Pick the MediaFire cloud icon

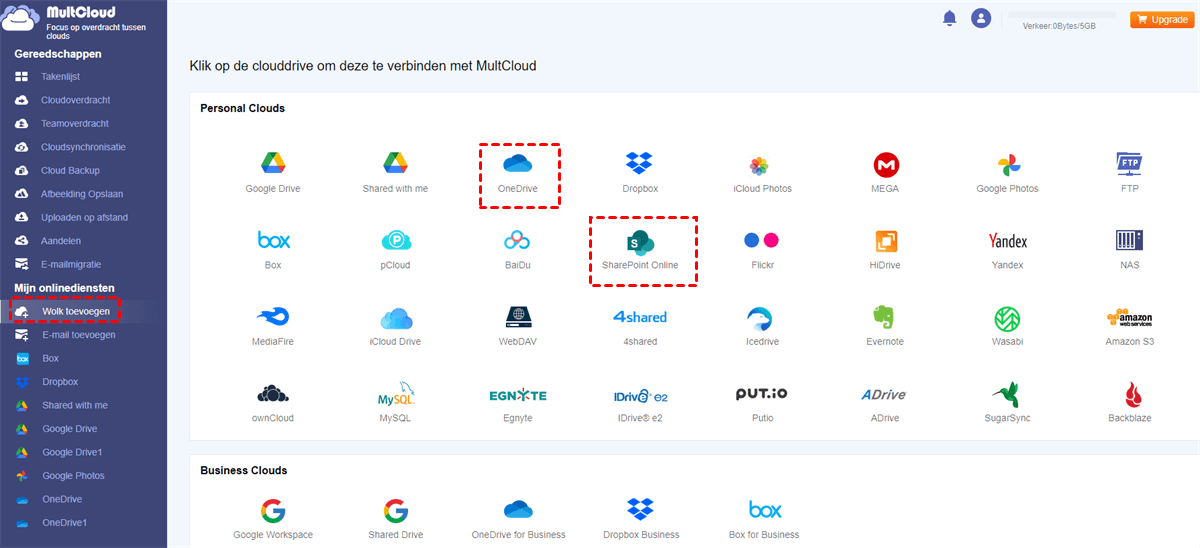click(x=273, y=317)
